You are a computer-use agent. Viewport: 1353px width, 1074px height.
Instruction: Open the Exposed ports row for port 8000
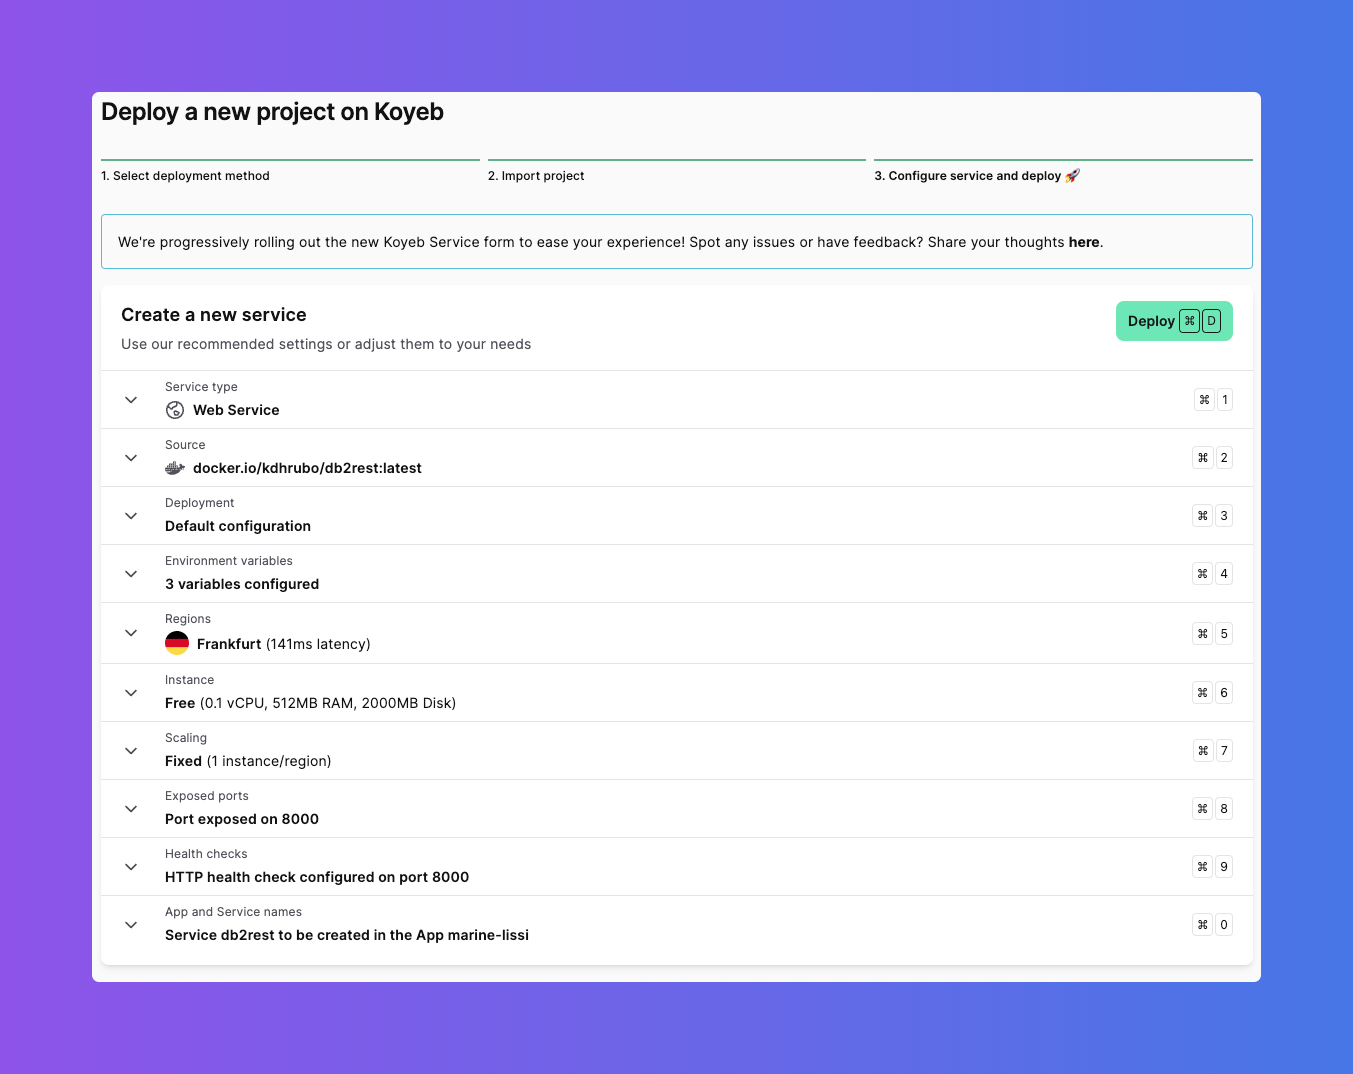pyautogui.click(x=242, y=819)
